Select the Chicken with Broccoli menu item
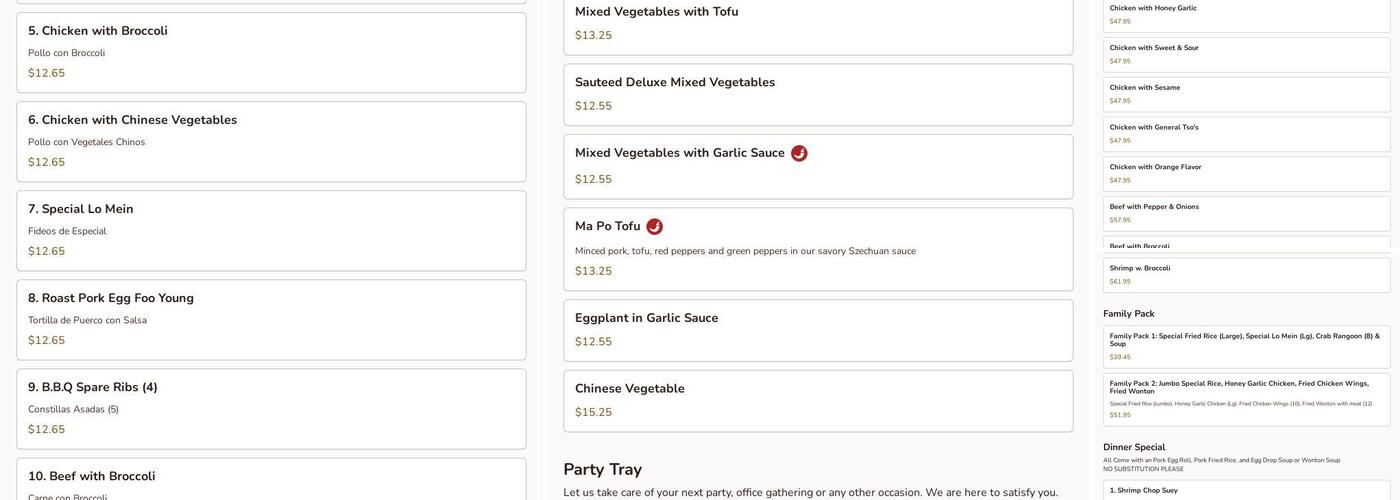The height and width of the screenshot is (500, 1400). coord(271,52)
